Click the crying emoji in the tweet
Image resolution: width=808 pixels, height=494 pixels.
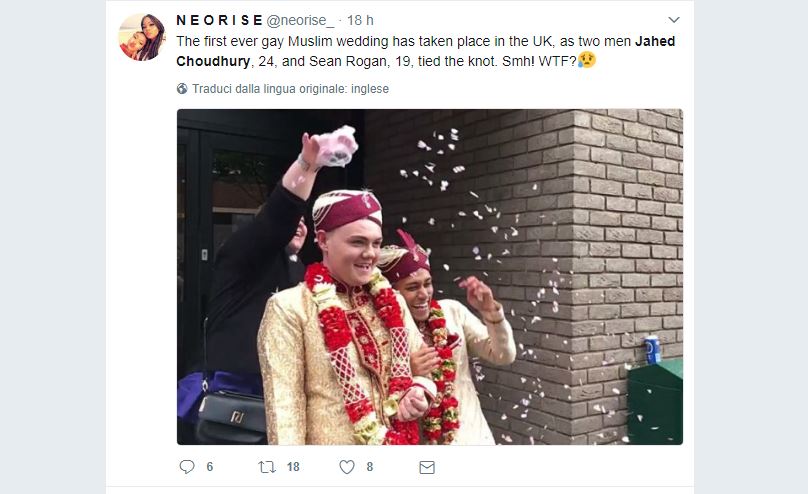click(x=587, y=60)
